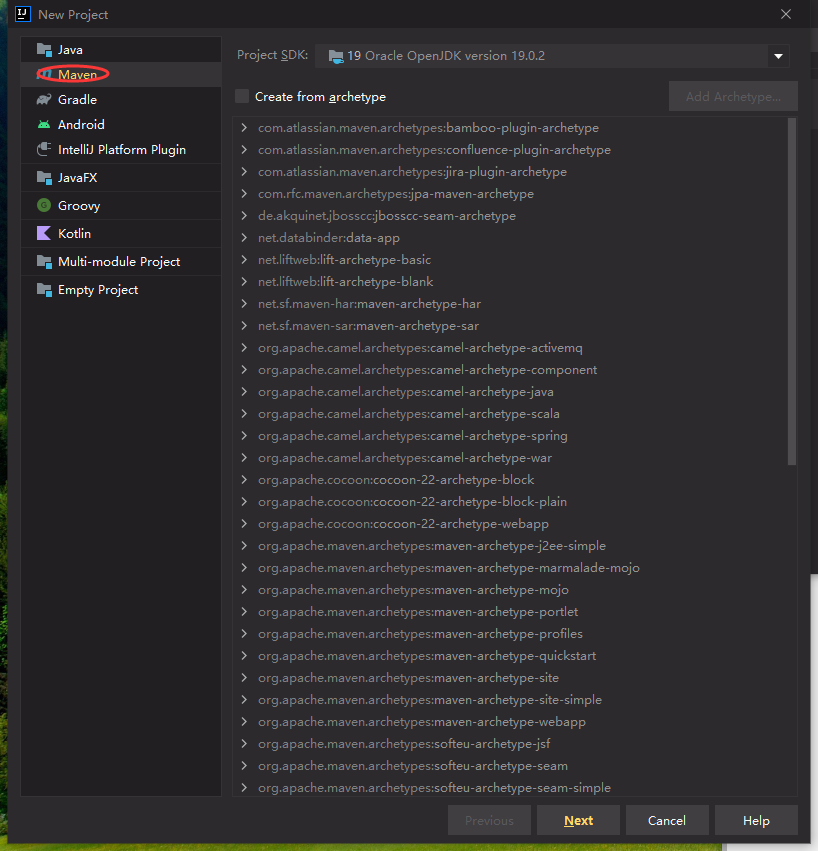Image resolution: width=818 pixels, height=851 pixels.
Task: Enable Create from archetype checkbox
Action: click(x=242, y=97)
